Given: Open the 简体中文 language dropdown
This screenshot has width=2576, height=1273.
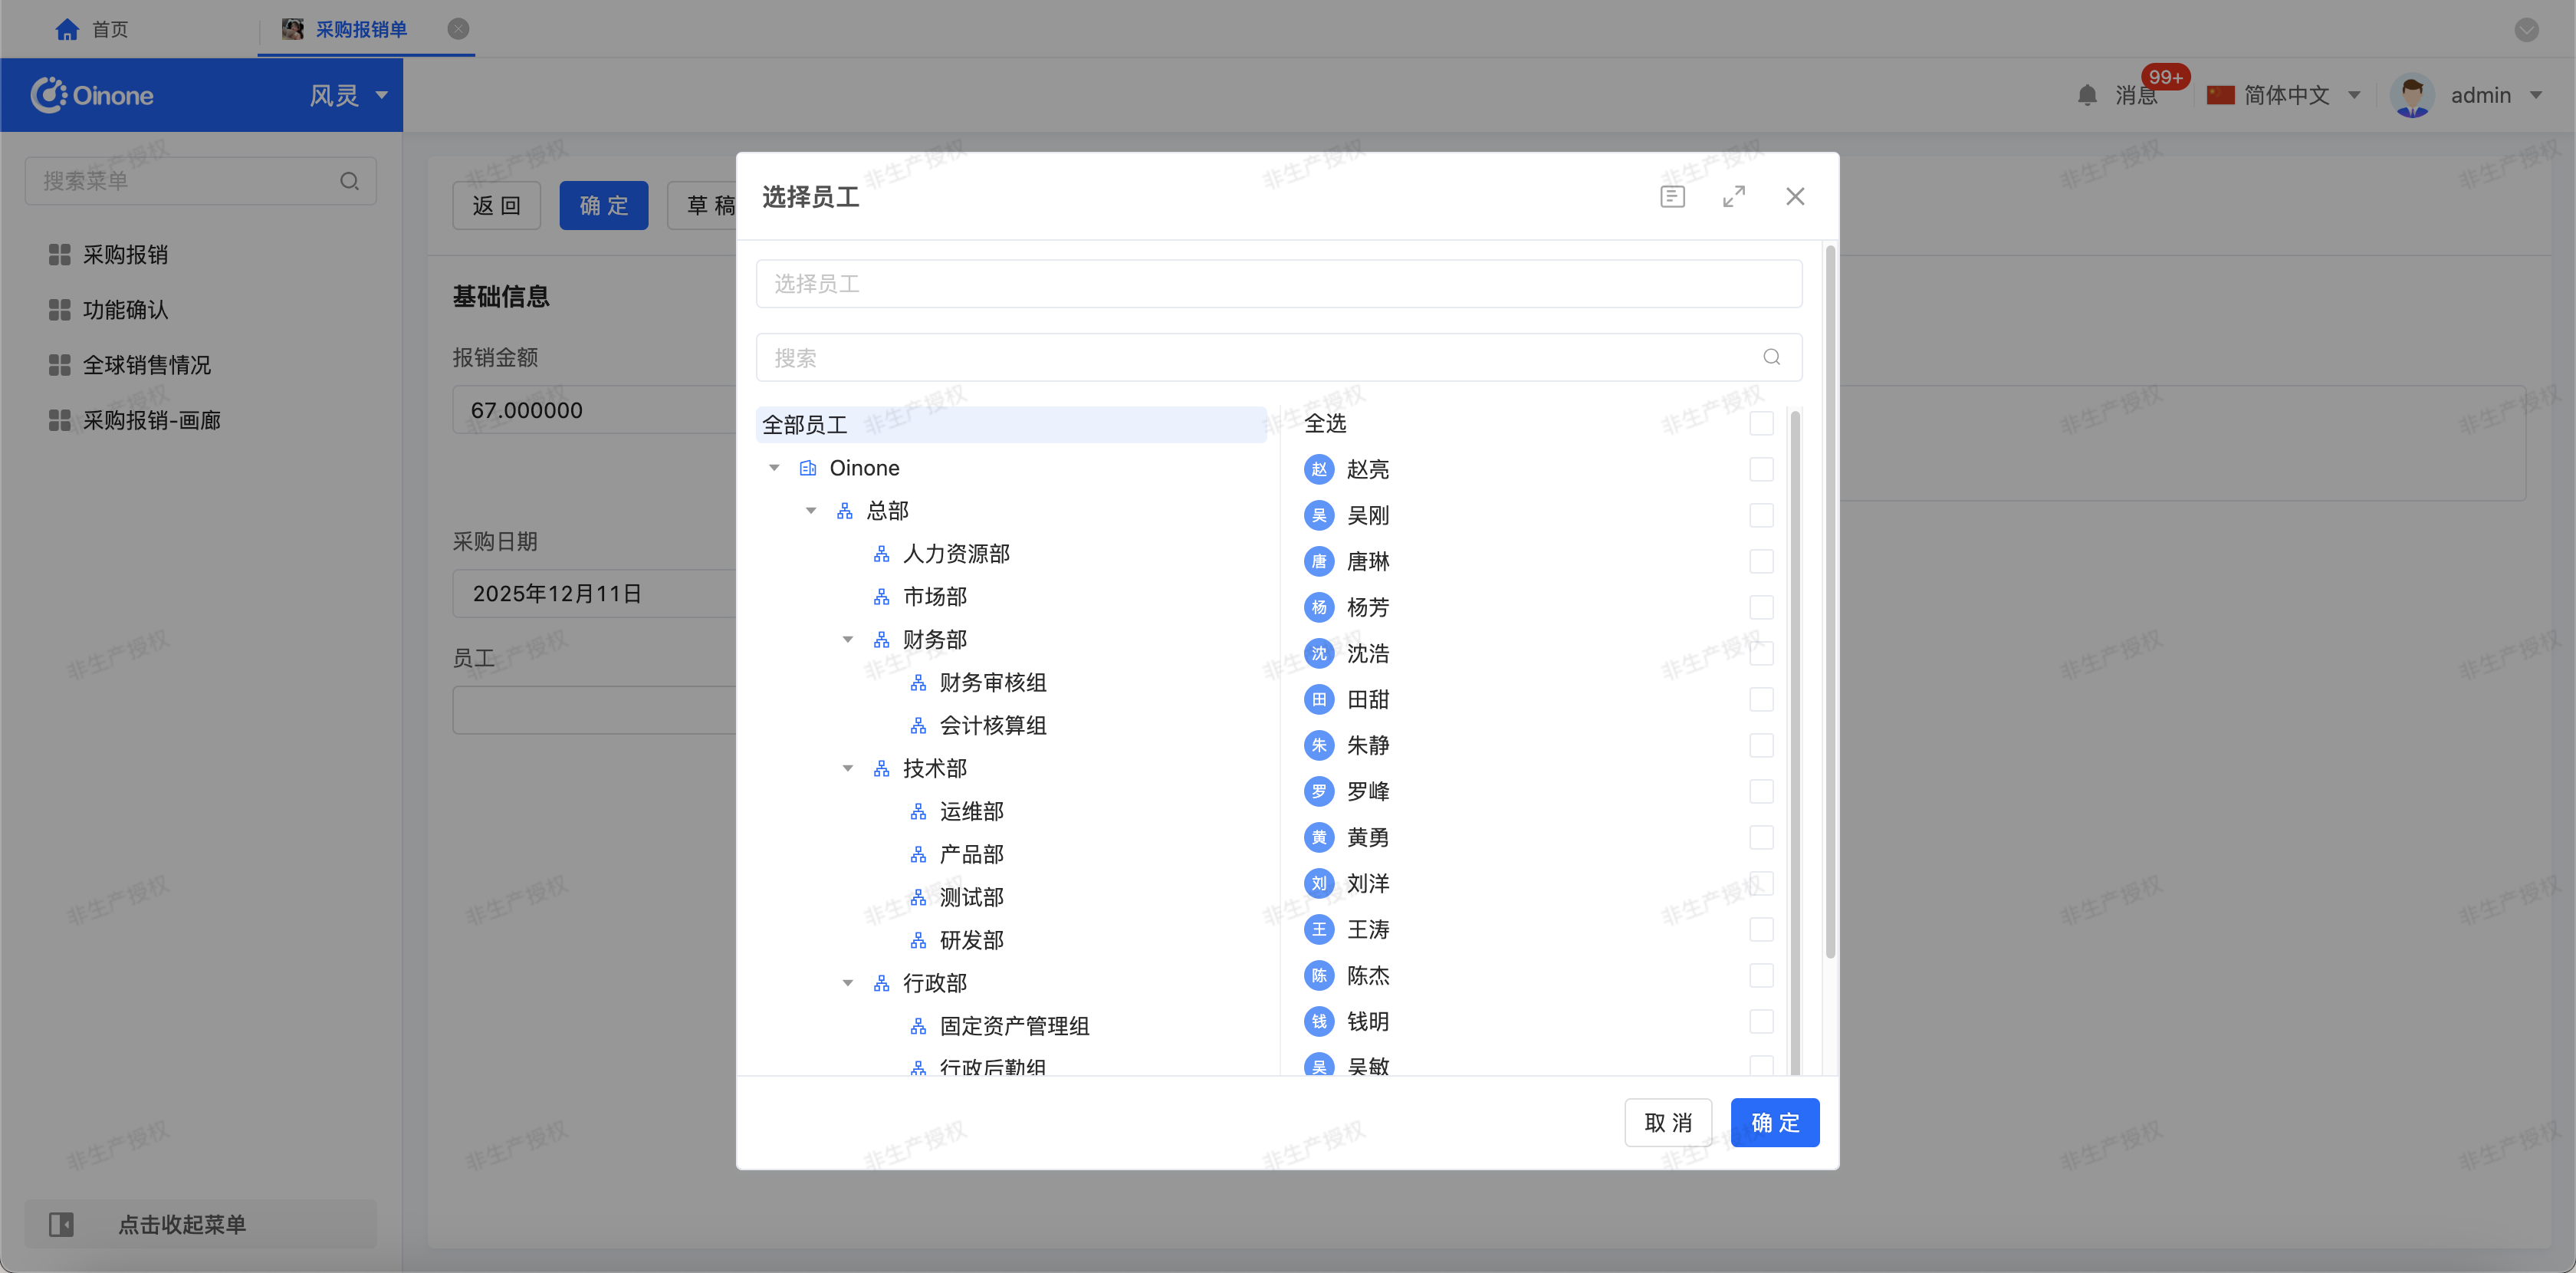Looking at the screenshot, I should coord(2285,95).
